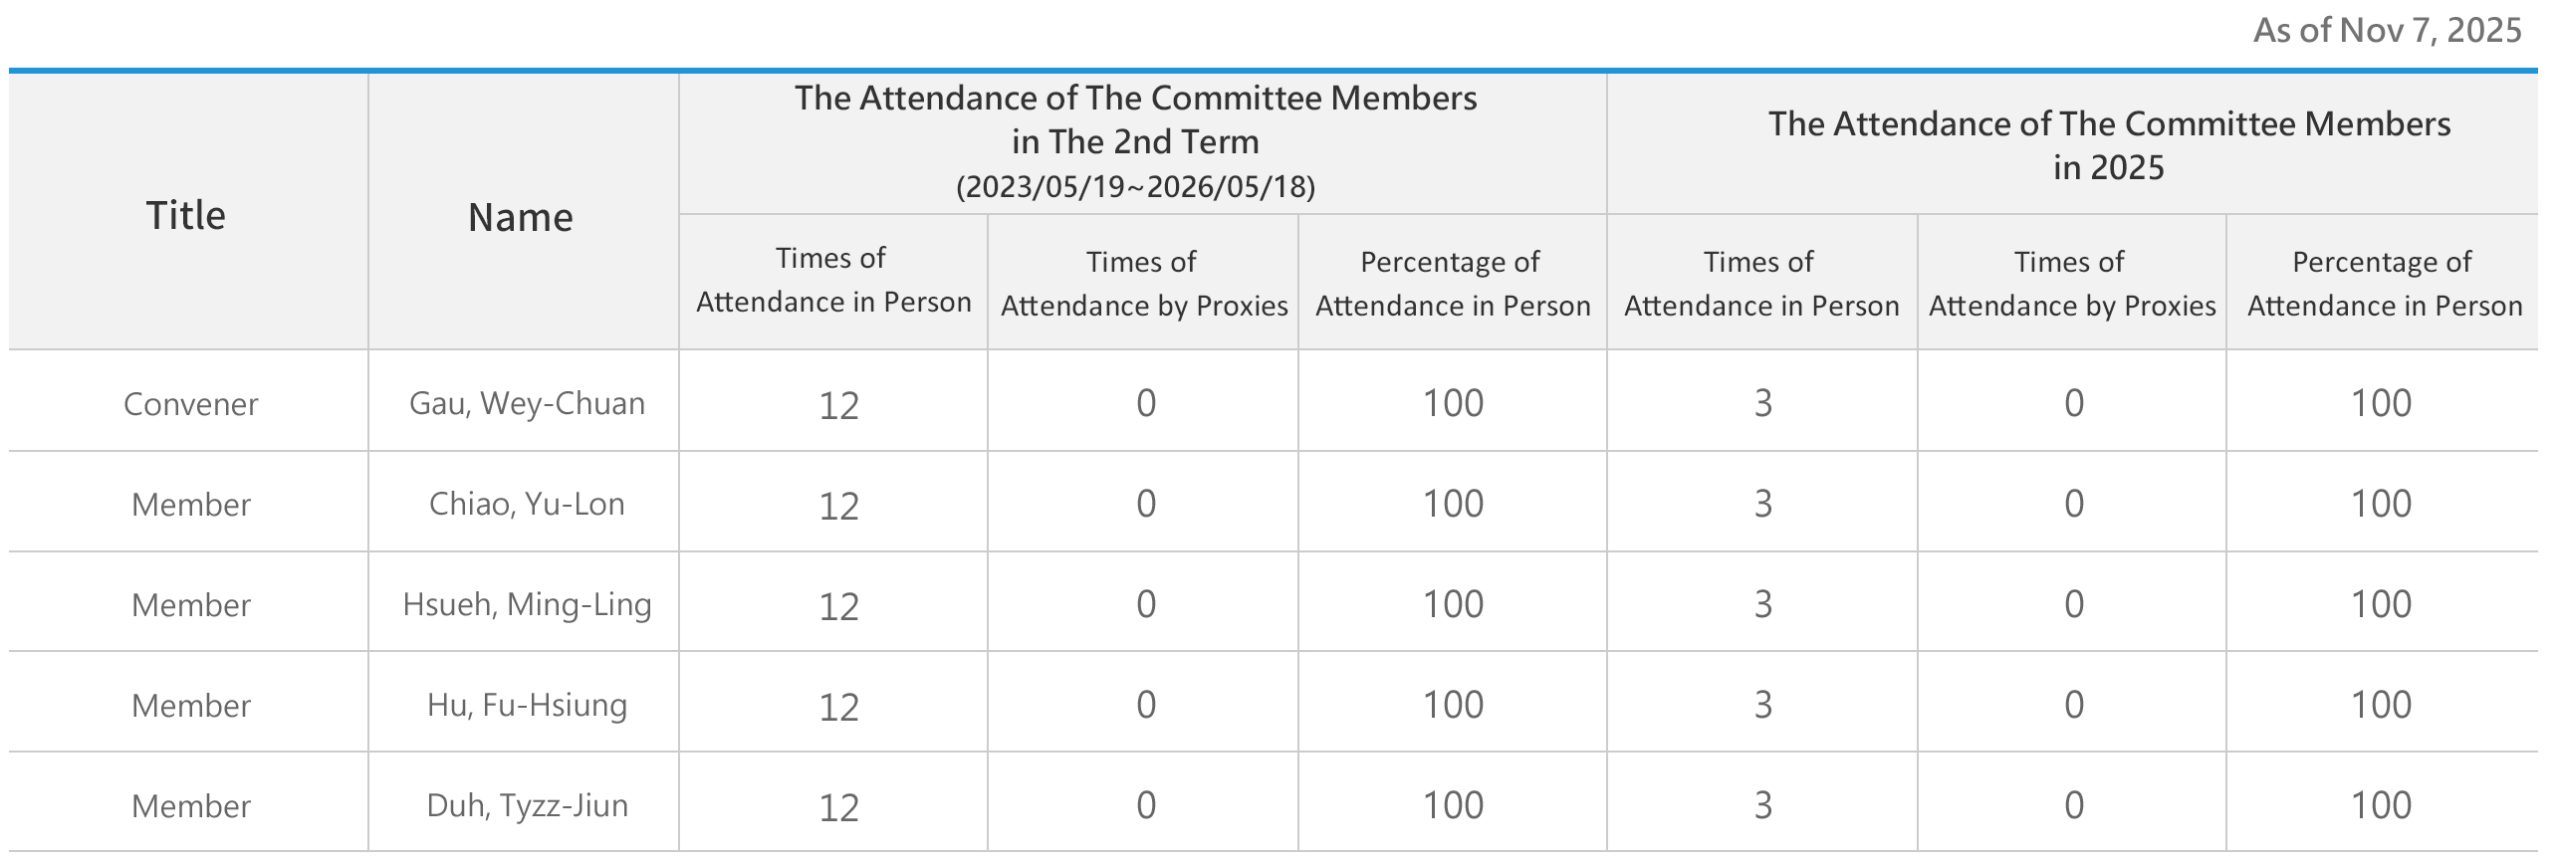This screenshot has height=866, width=2560.
Task: Click the Name column header
Action: (520, 217)
